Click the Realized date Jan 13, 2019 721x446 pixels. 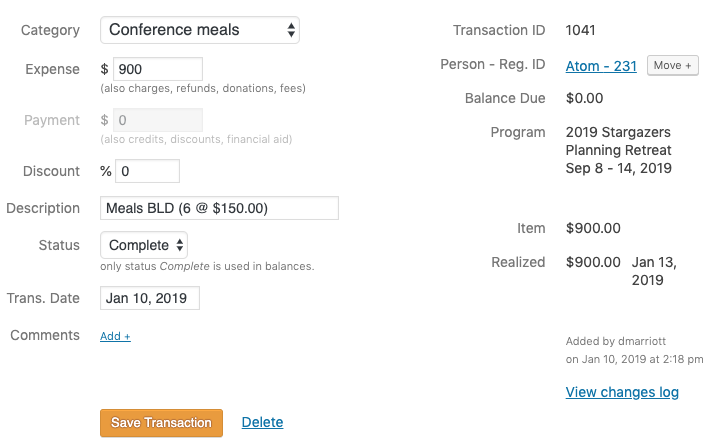coord(654,271)
